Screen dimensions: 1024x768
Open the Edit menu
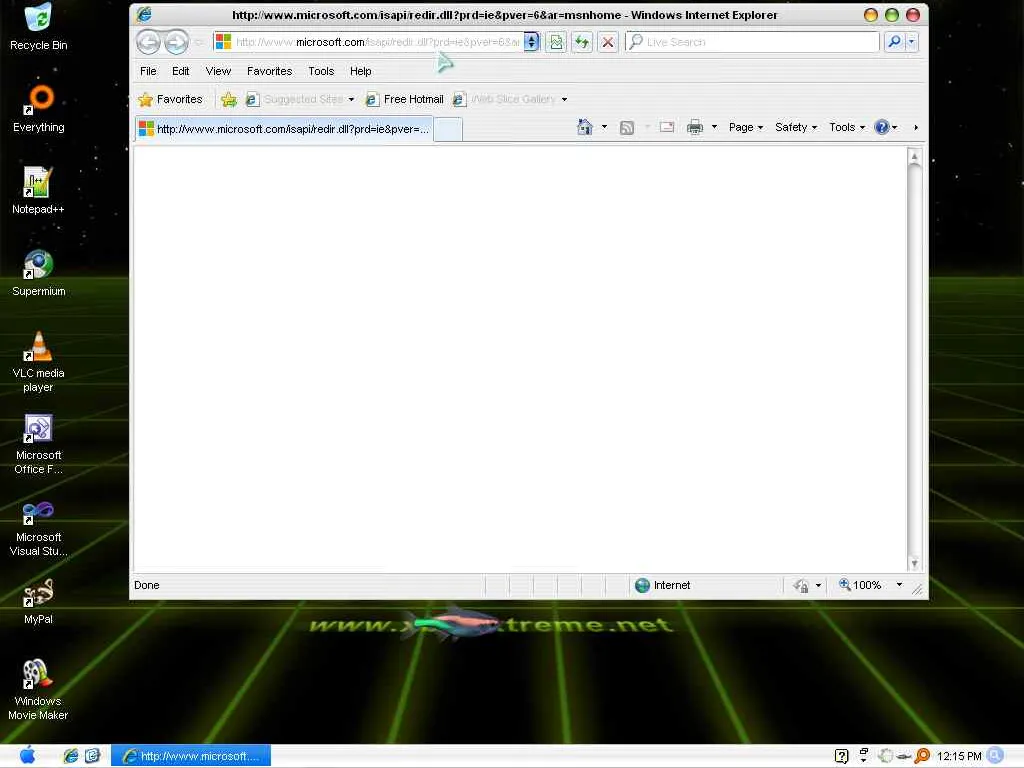180,71
